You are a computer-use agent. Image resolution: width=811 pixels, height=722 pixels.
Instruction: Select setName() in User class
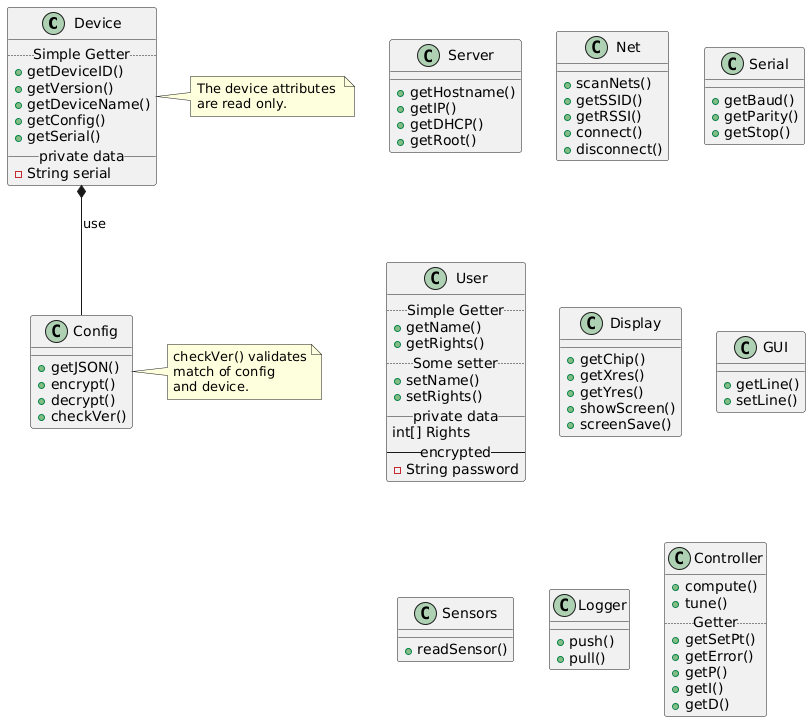point(442,381)
